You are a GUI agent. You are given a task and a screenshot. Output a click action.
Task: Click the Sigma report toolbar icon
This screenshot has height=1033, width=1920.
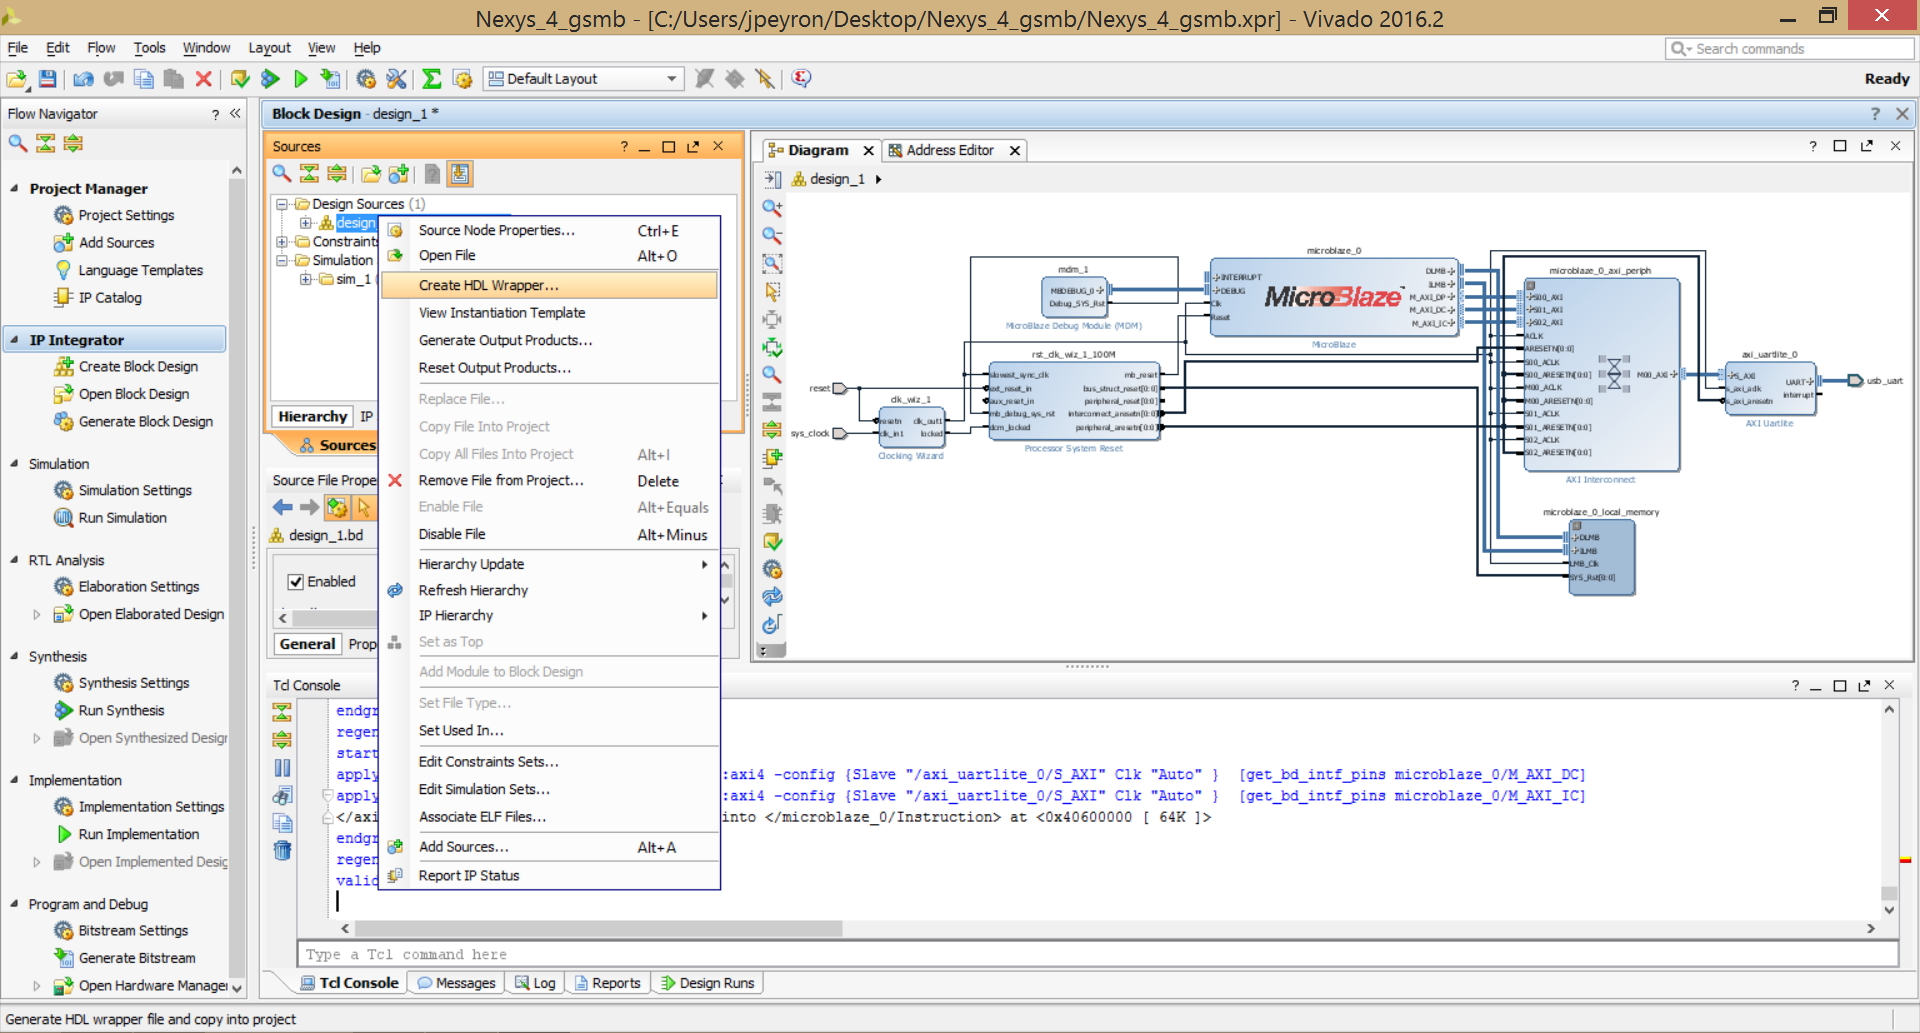pyautogui.click(x=432, y=79)
